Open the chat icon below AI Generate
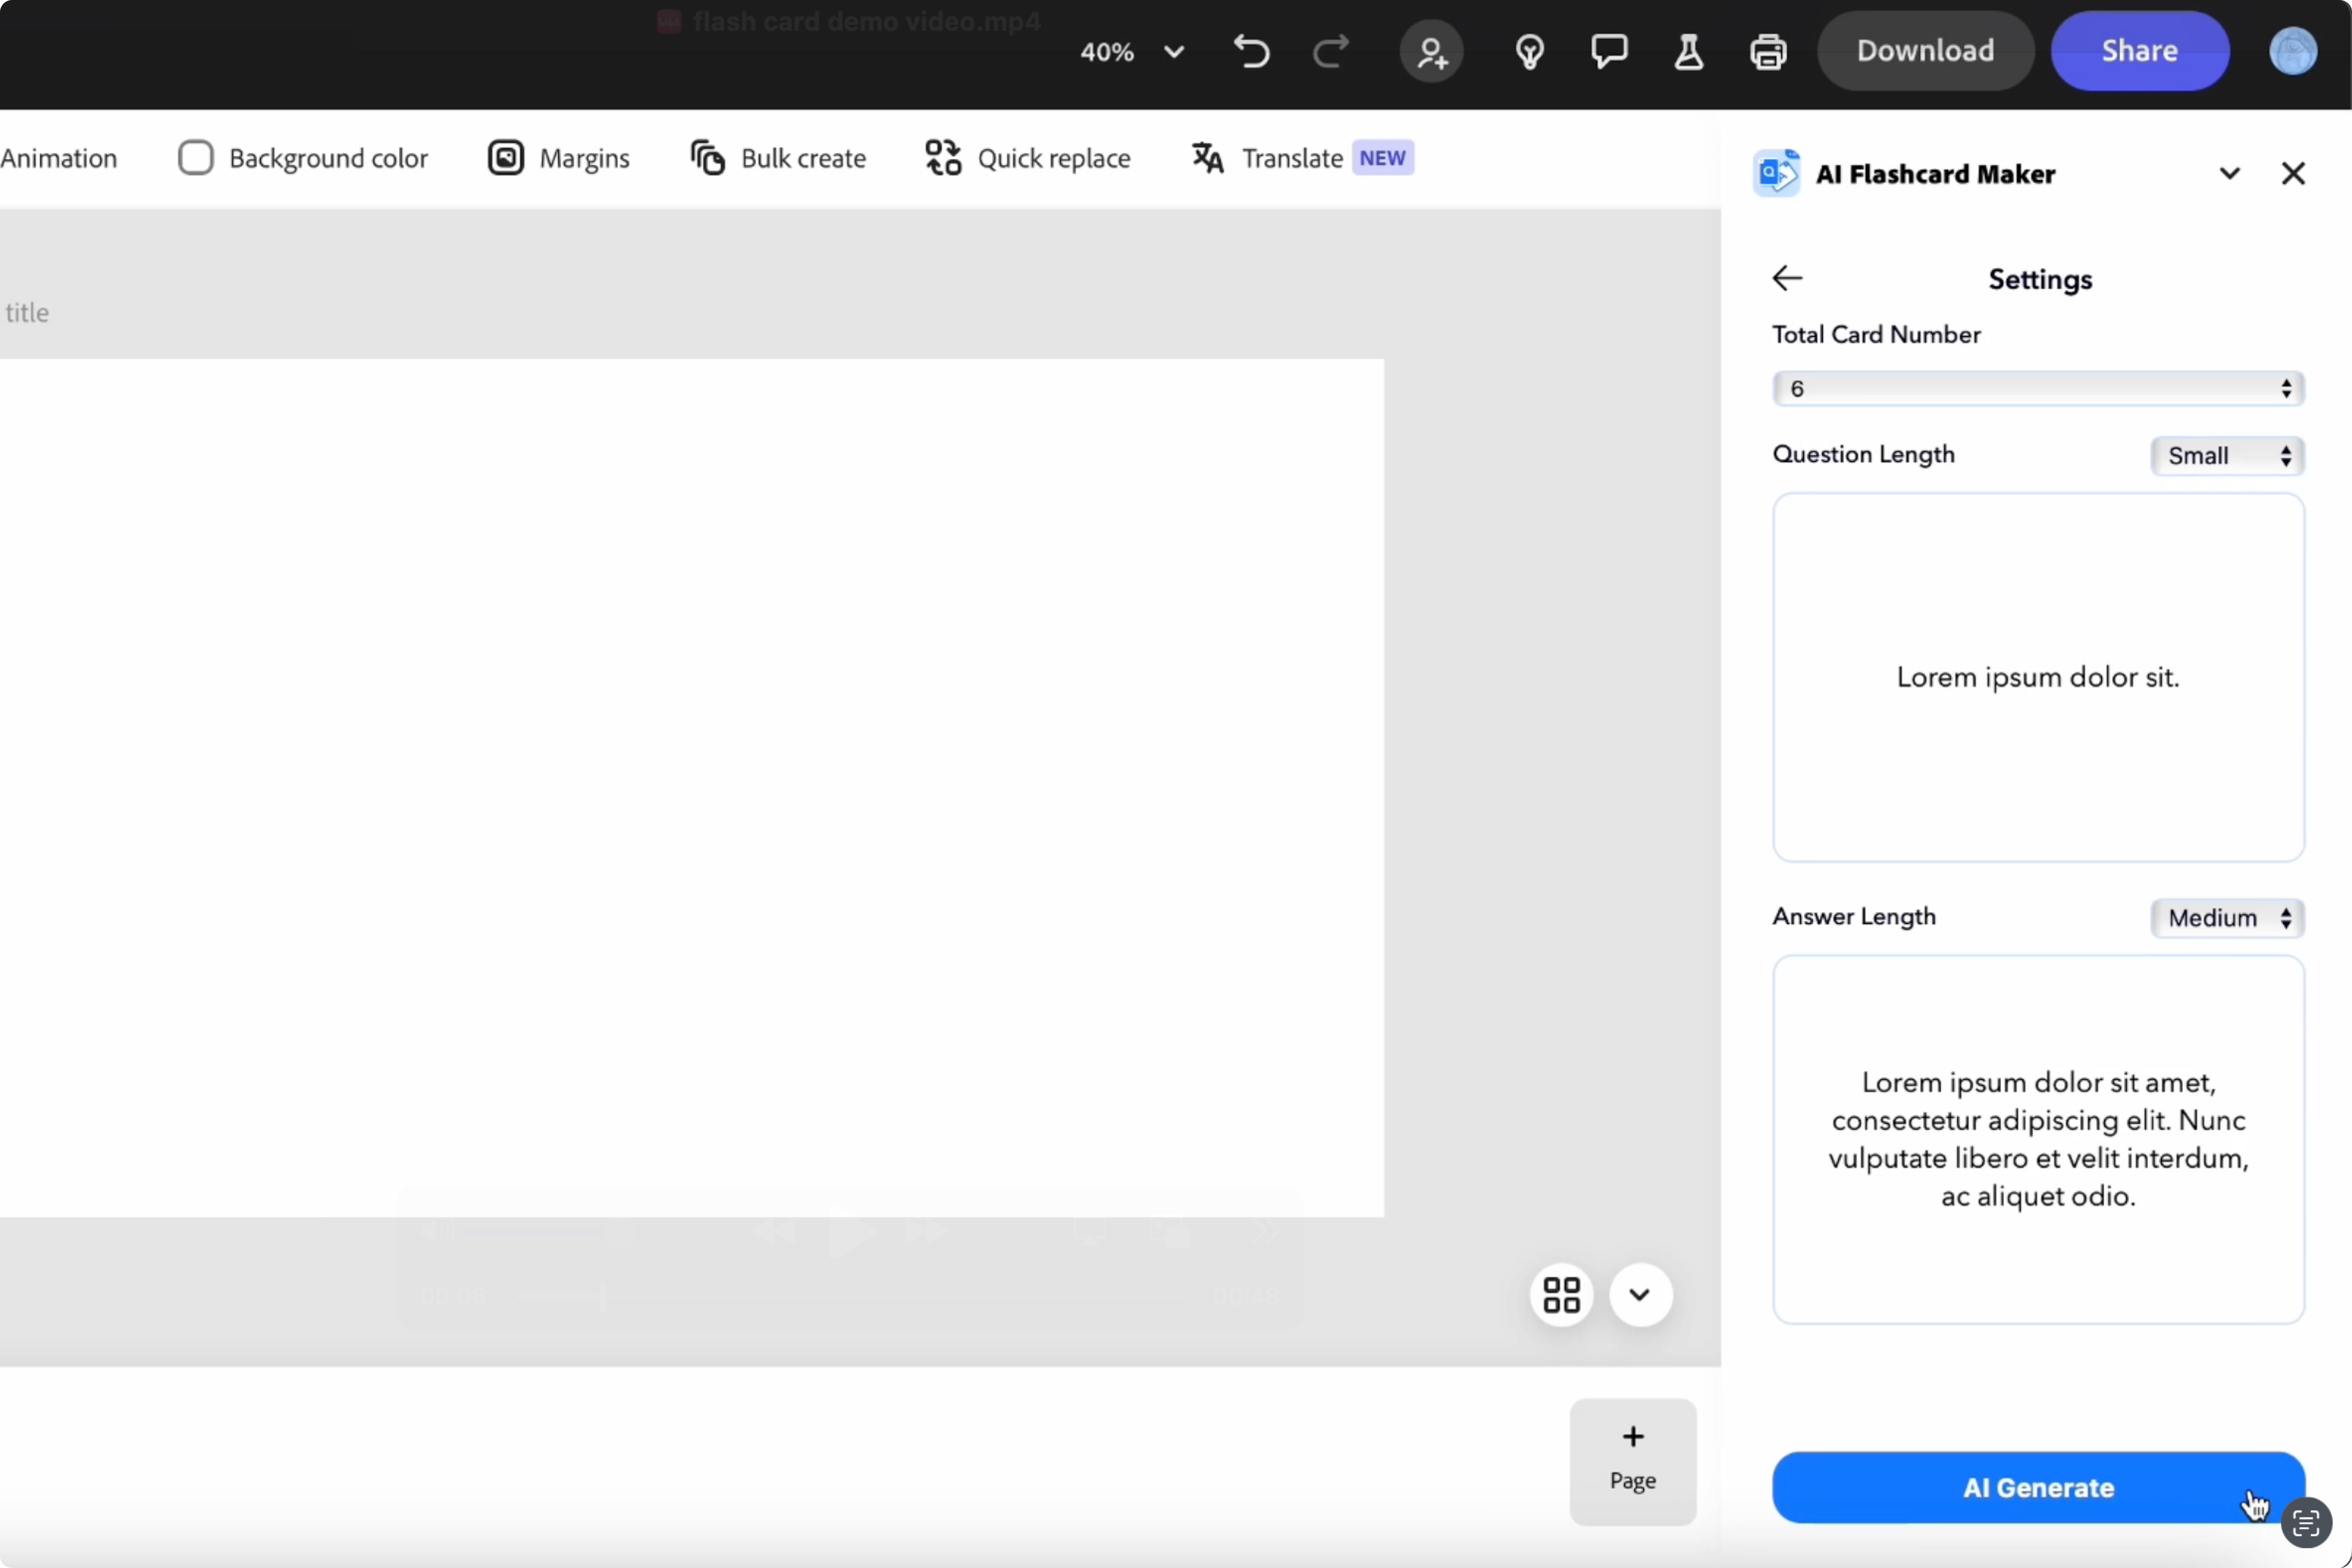 (2305, 1524)
